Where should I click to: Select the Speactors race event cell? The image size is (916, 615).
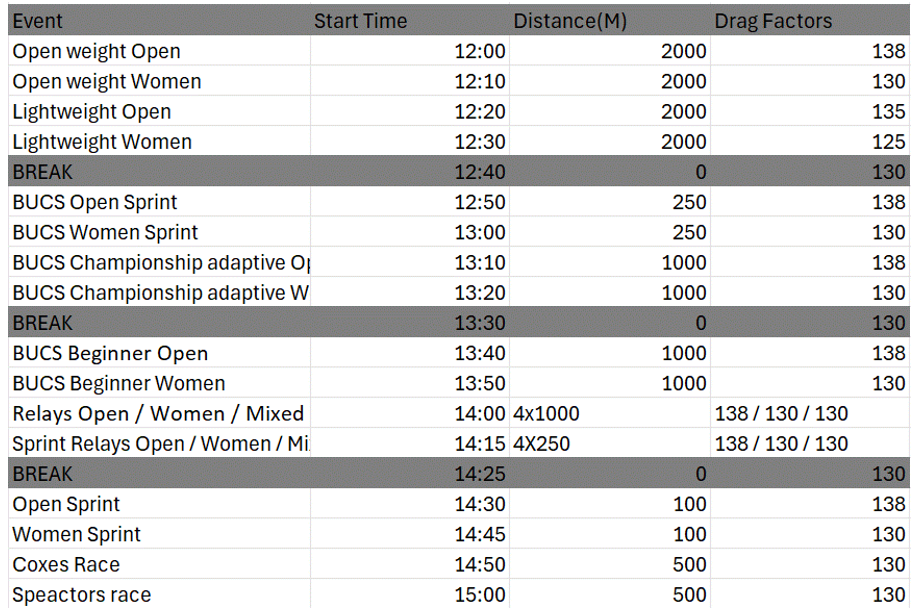pos(158,595)
